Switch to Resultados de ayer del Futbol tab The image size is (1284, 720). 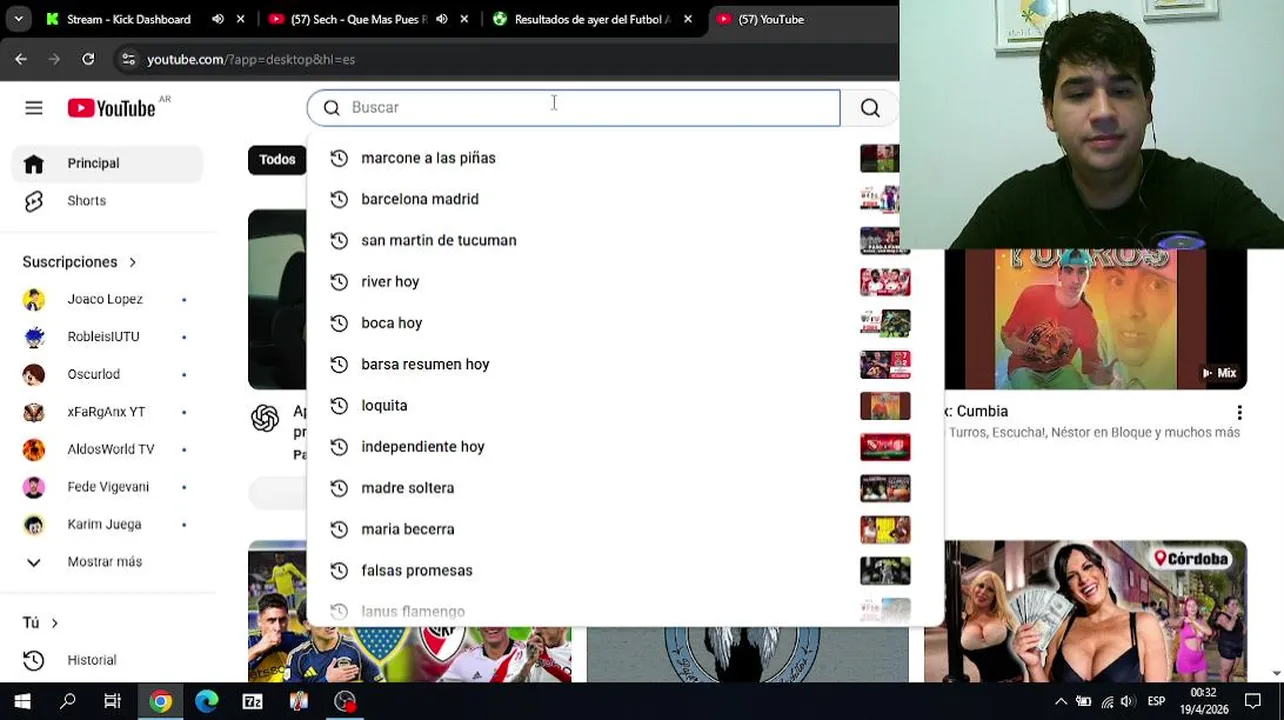pyautogui.click(x=592, y=19)
